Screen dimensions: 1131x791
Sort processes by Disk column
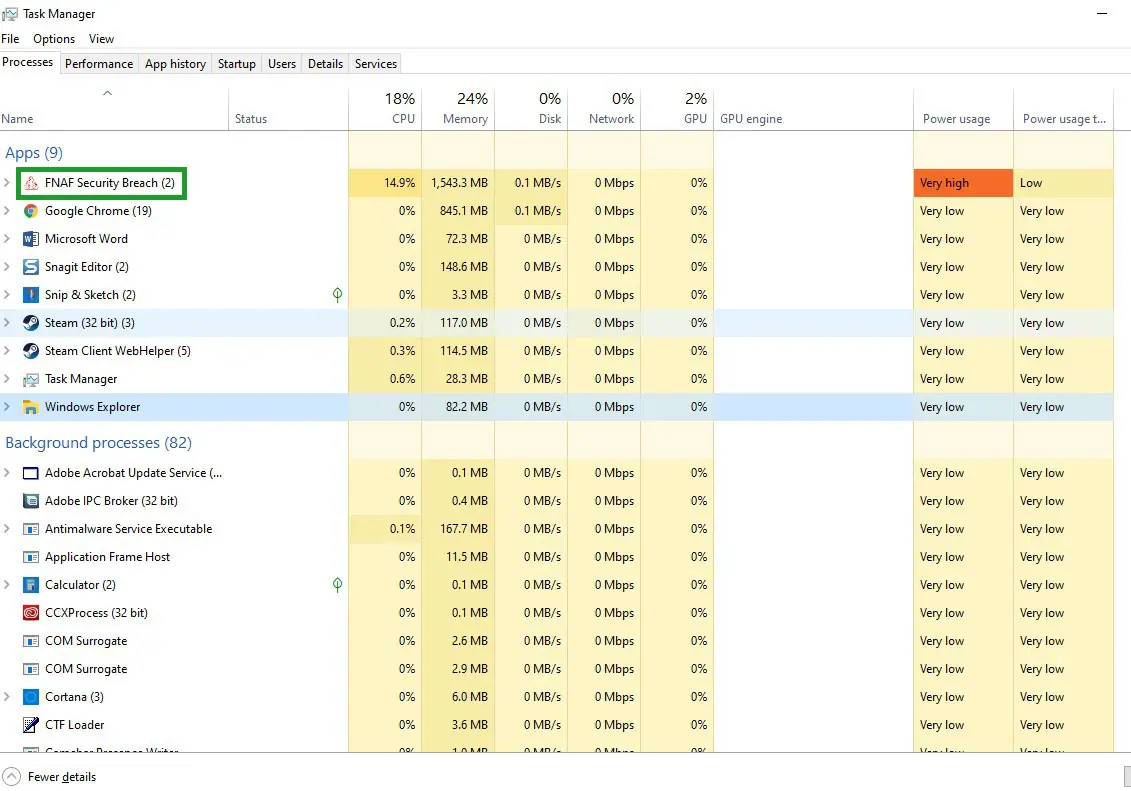click(x=532, y=109)
